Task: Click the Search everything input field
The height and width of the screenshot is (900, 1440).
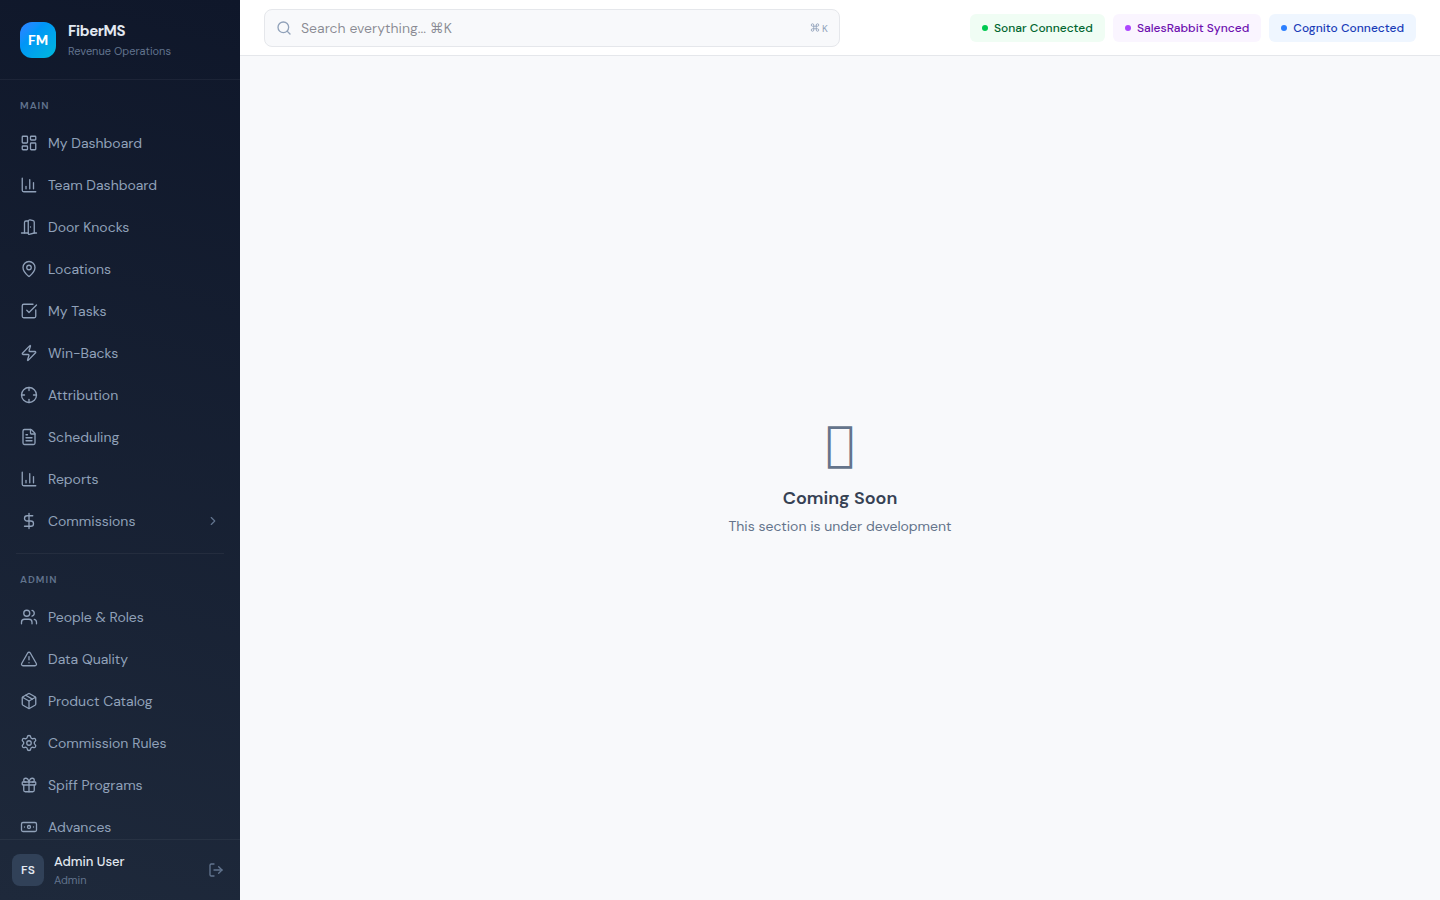Action: pos(550,28)
